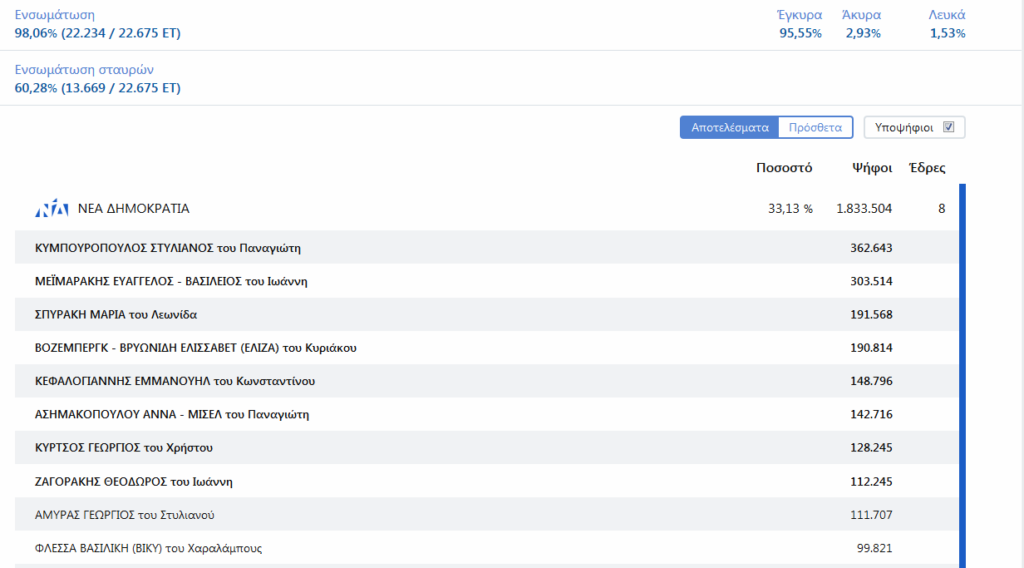
Task: Click the Ψήφοι column header
Action: point(872,168)
